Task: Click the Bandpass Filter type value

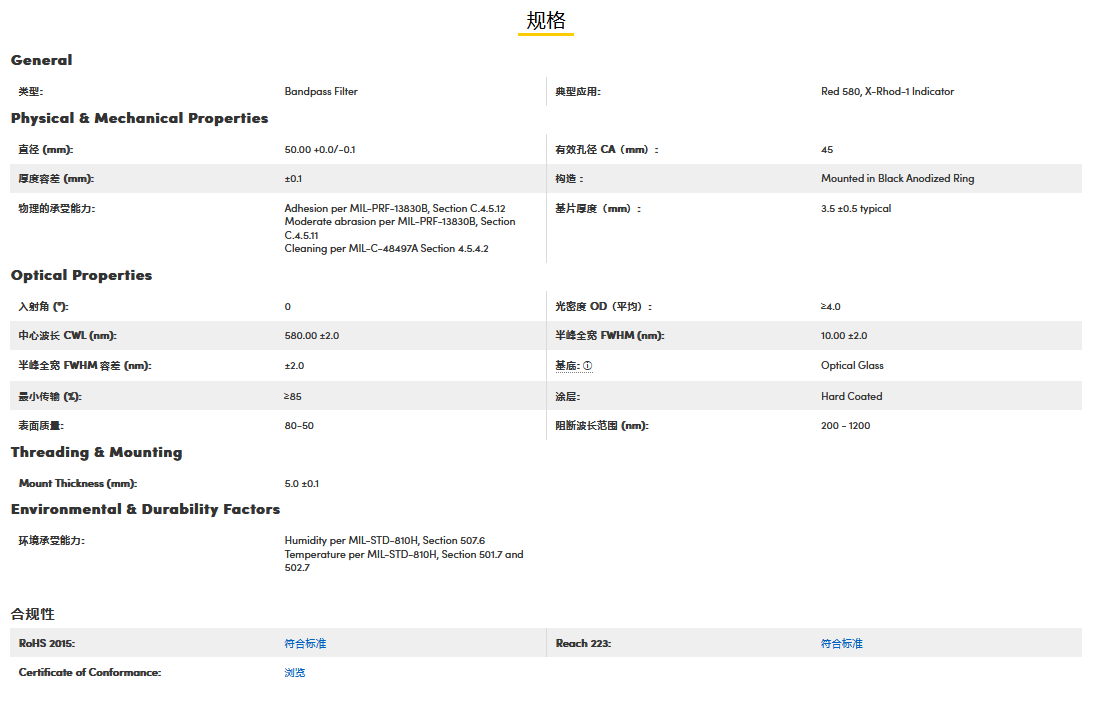Action: pyautogui.click(x=320, y=91)
